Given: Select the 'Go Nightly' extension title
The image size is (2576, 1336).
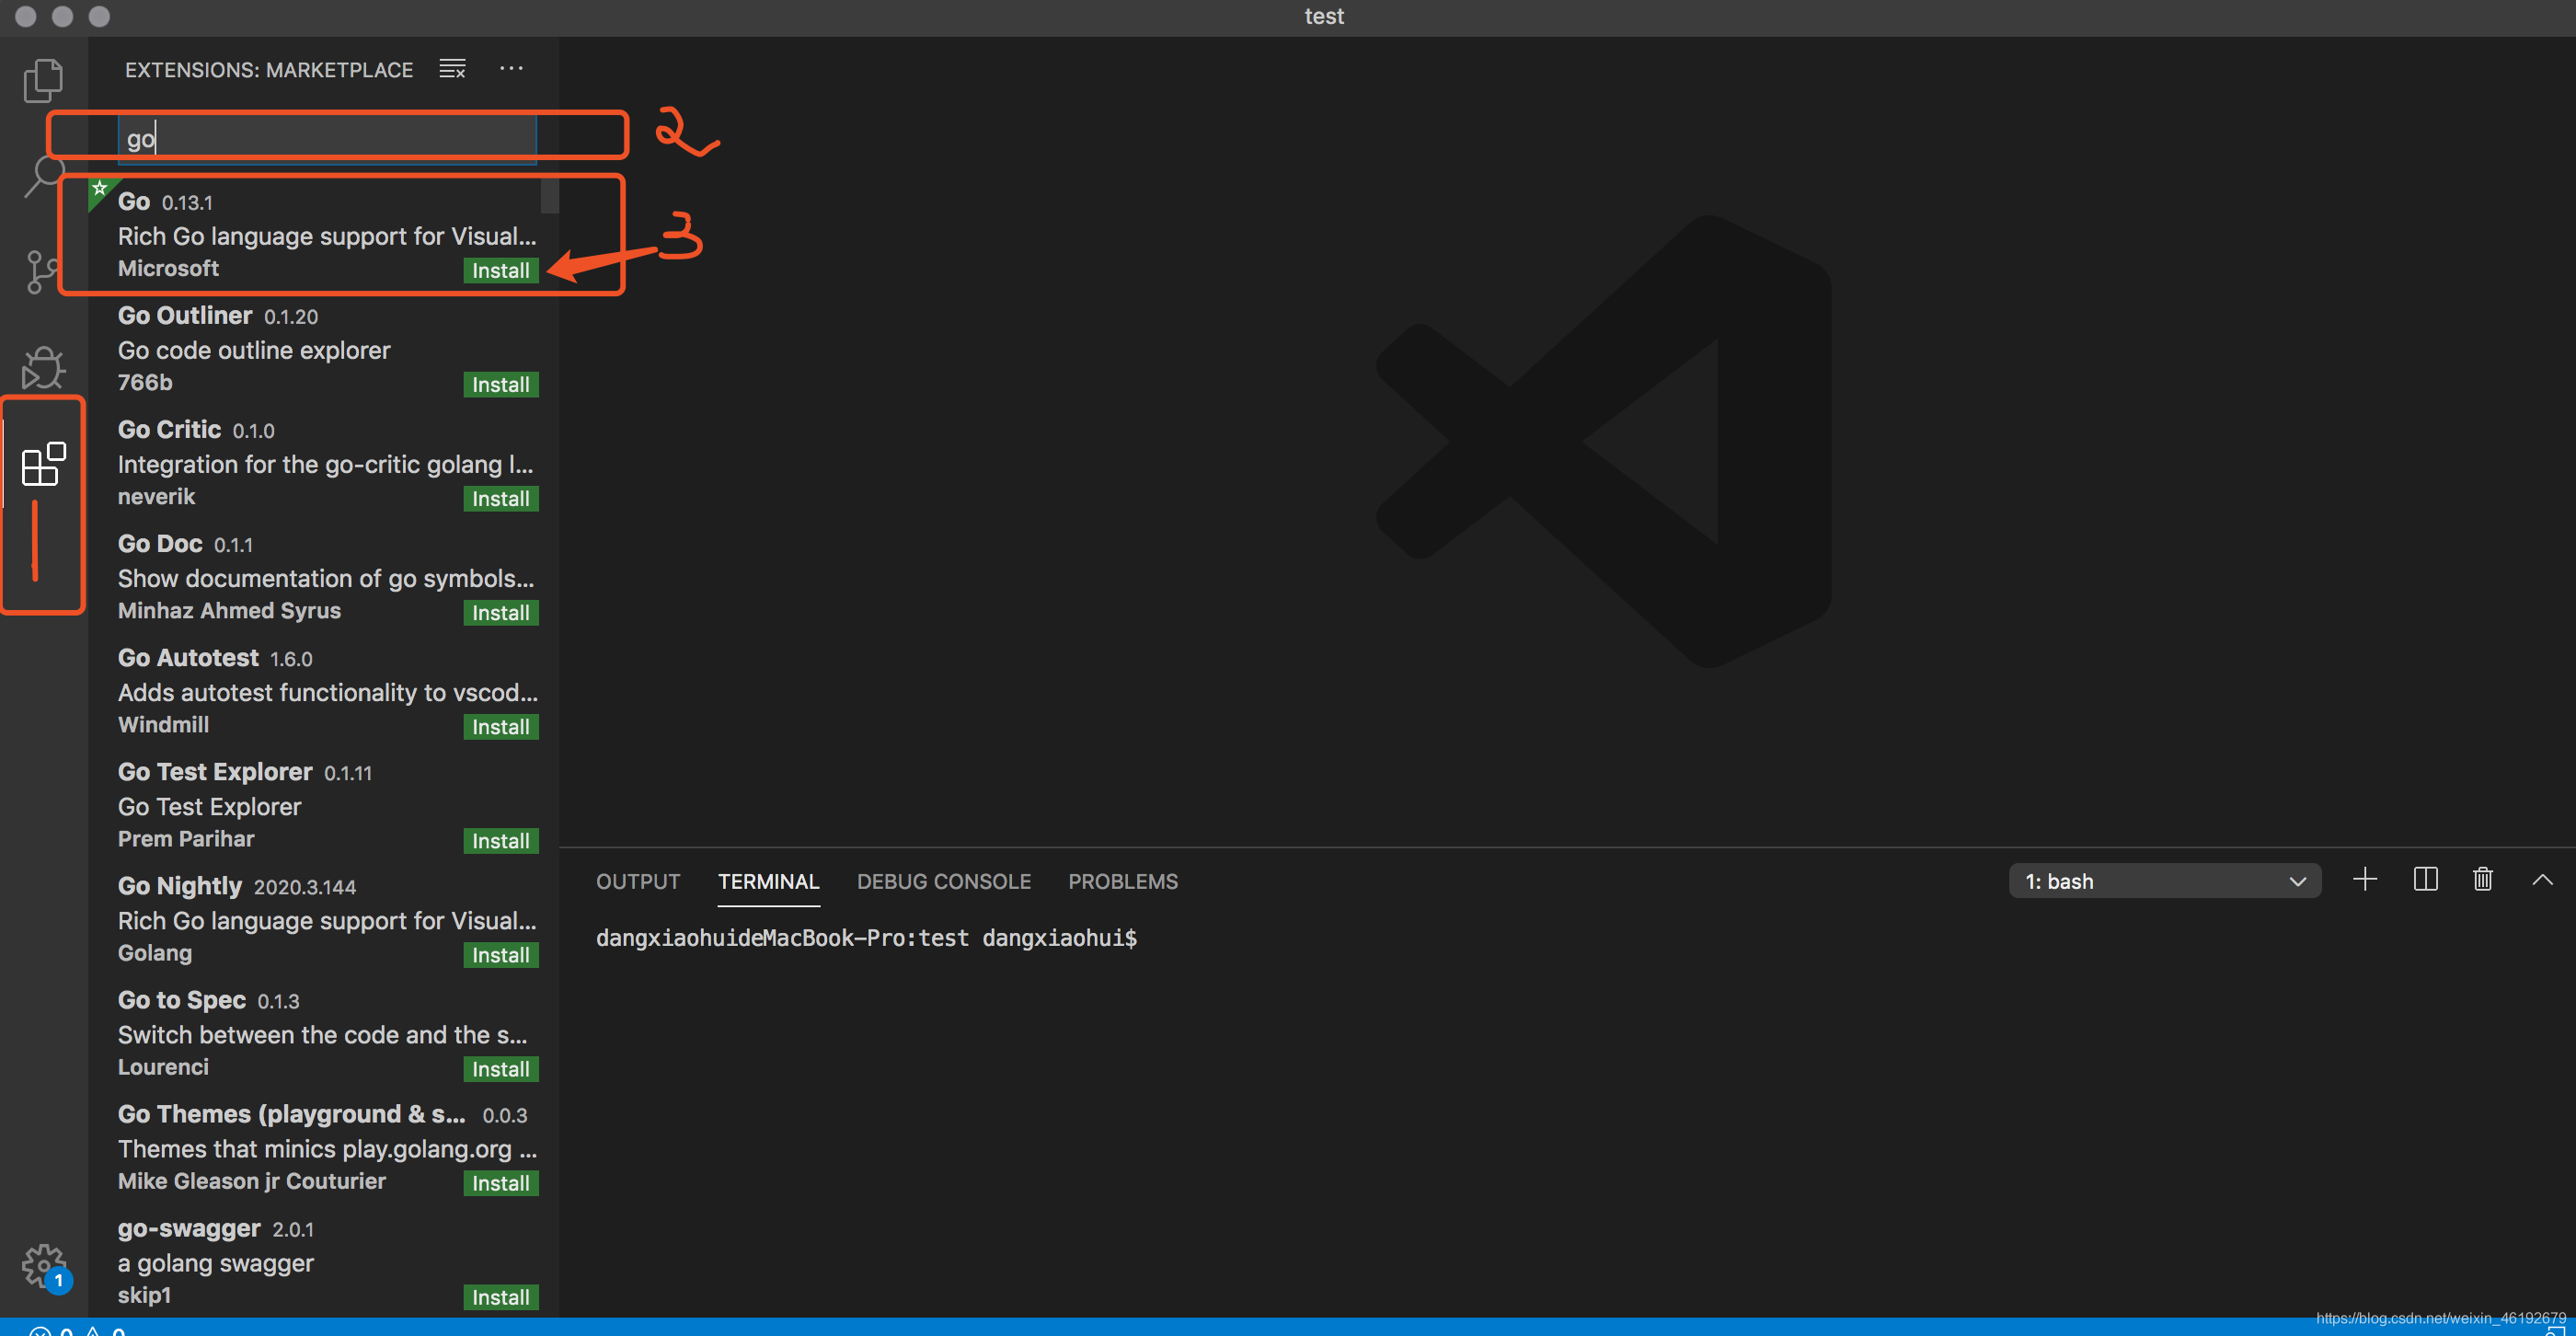Looking at the screenshot, I should click(180, 886).
